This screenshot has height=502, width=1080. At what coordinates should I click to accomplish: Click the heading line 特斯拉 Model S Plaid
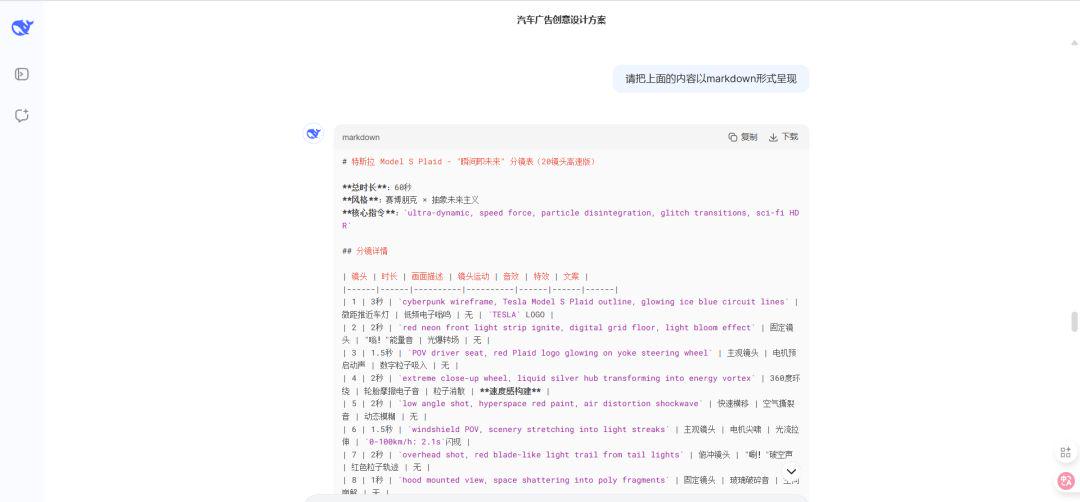(469, 162)
